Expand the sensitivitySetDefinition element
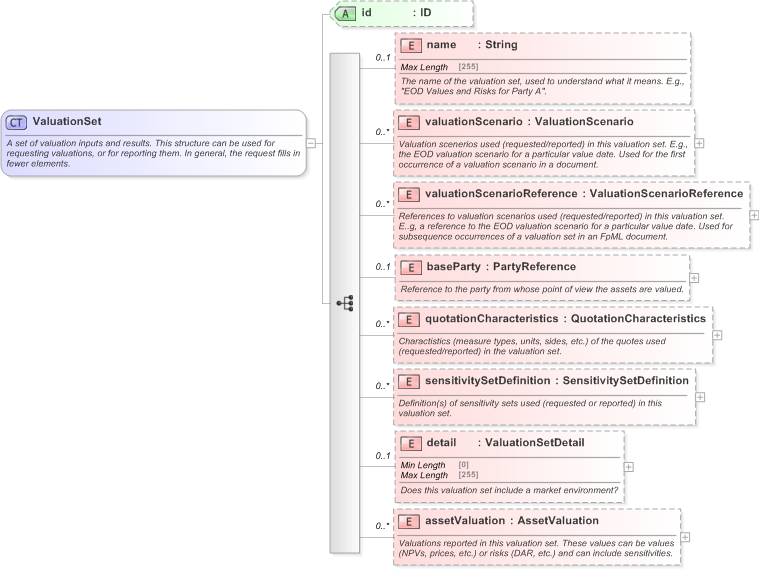Screen dimensions: 759x570 pos(700,397)
